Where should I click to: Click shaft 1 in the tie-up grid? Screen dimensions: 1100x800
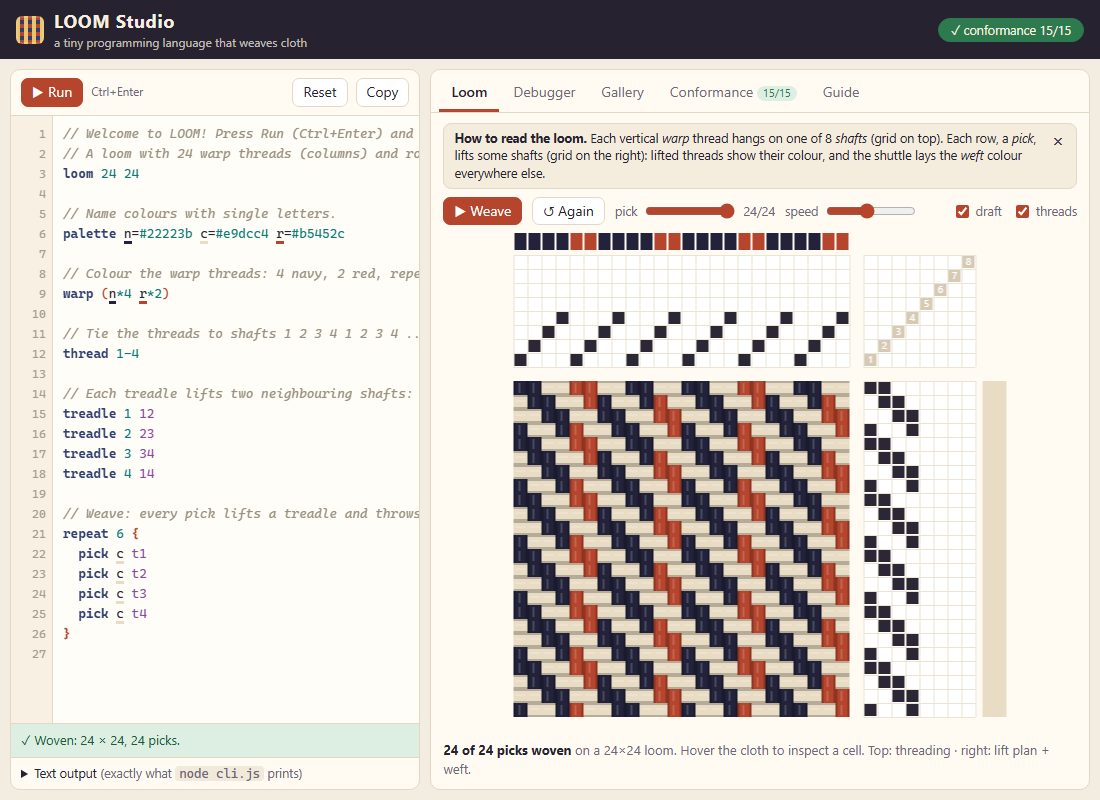click(x=871, y=360)
